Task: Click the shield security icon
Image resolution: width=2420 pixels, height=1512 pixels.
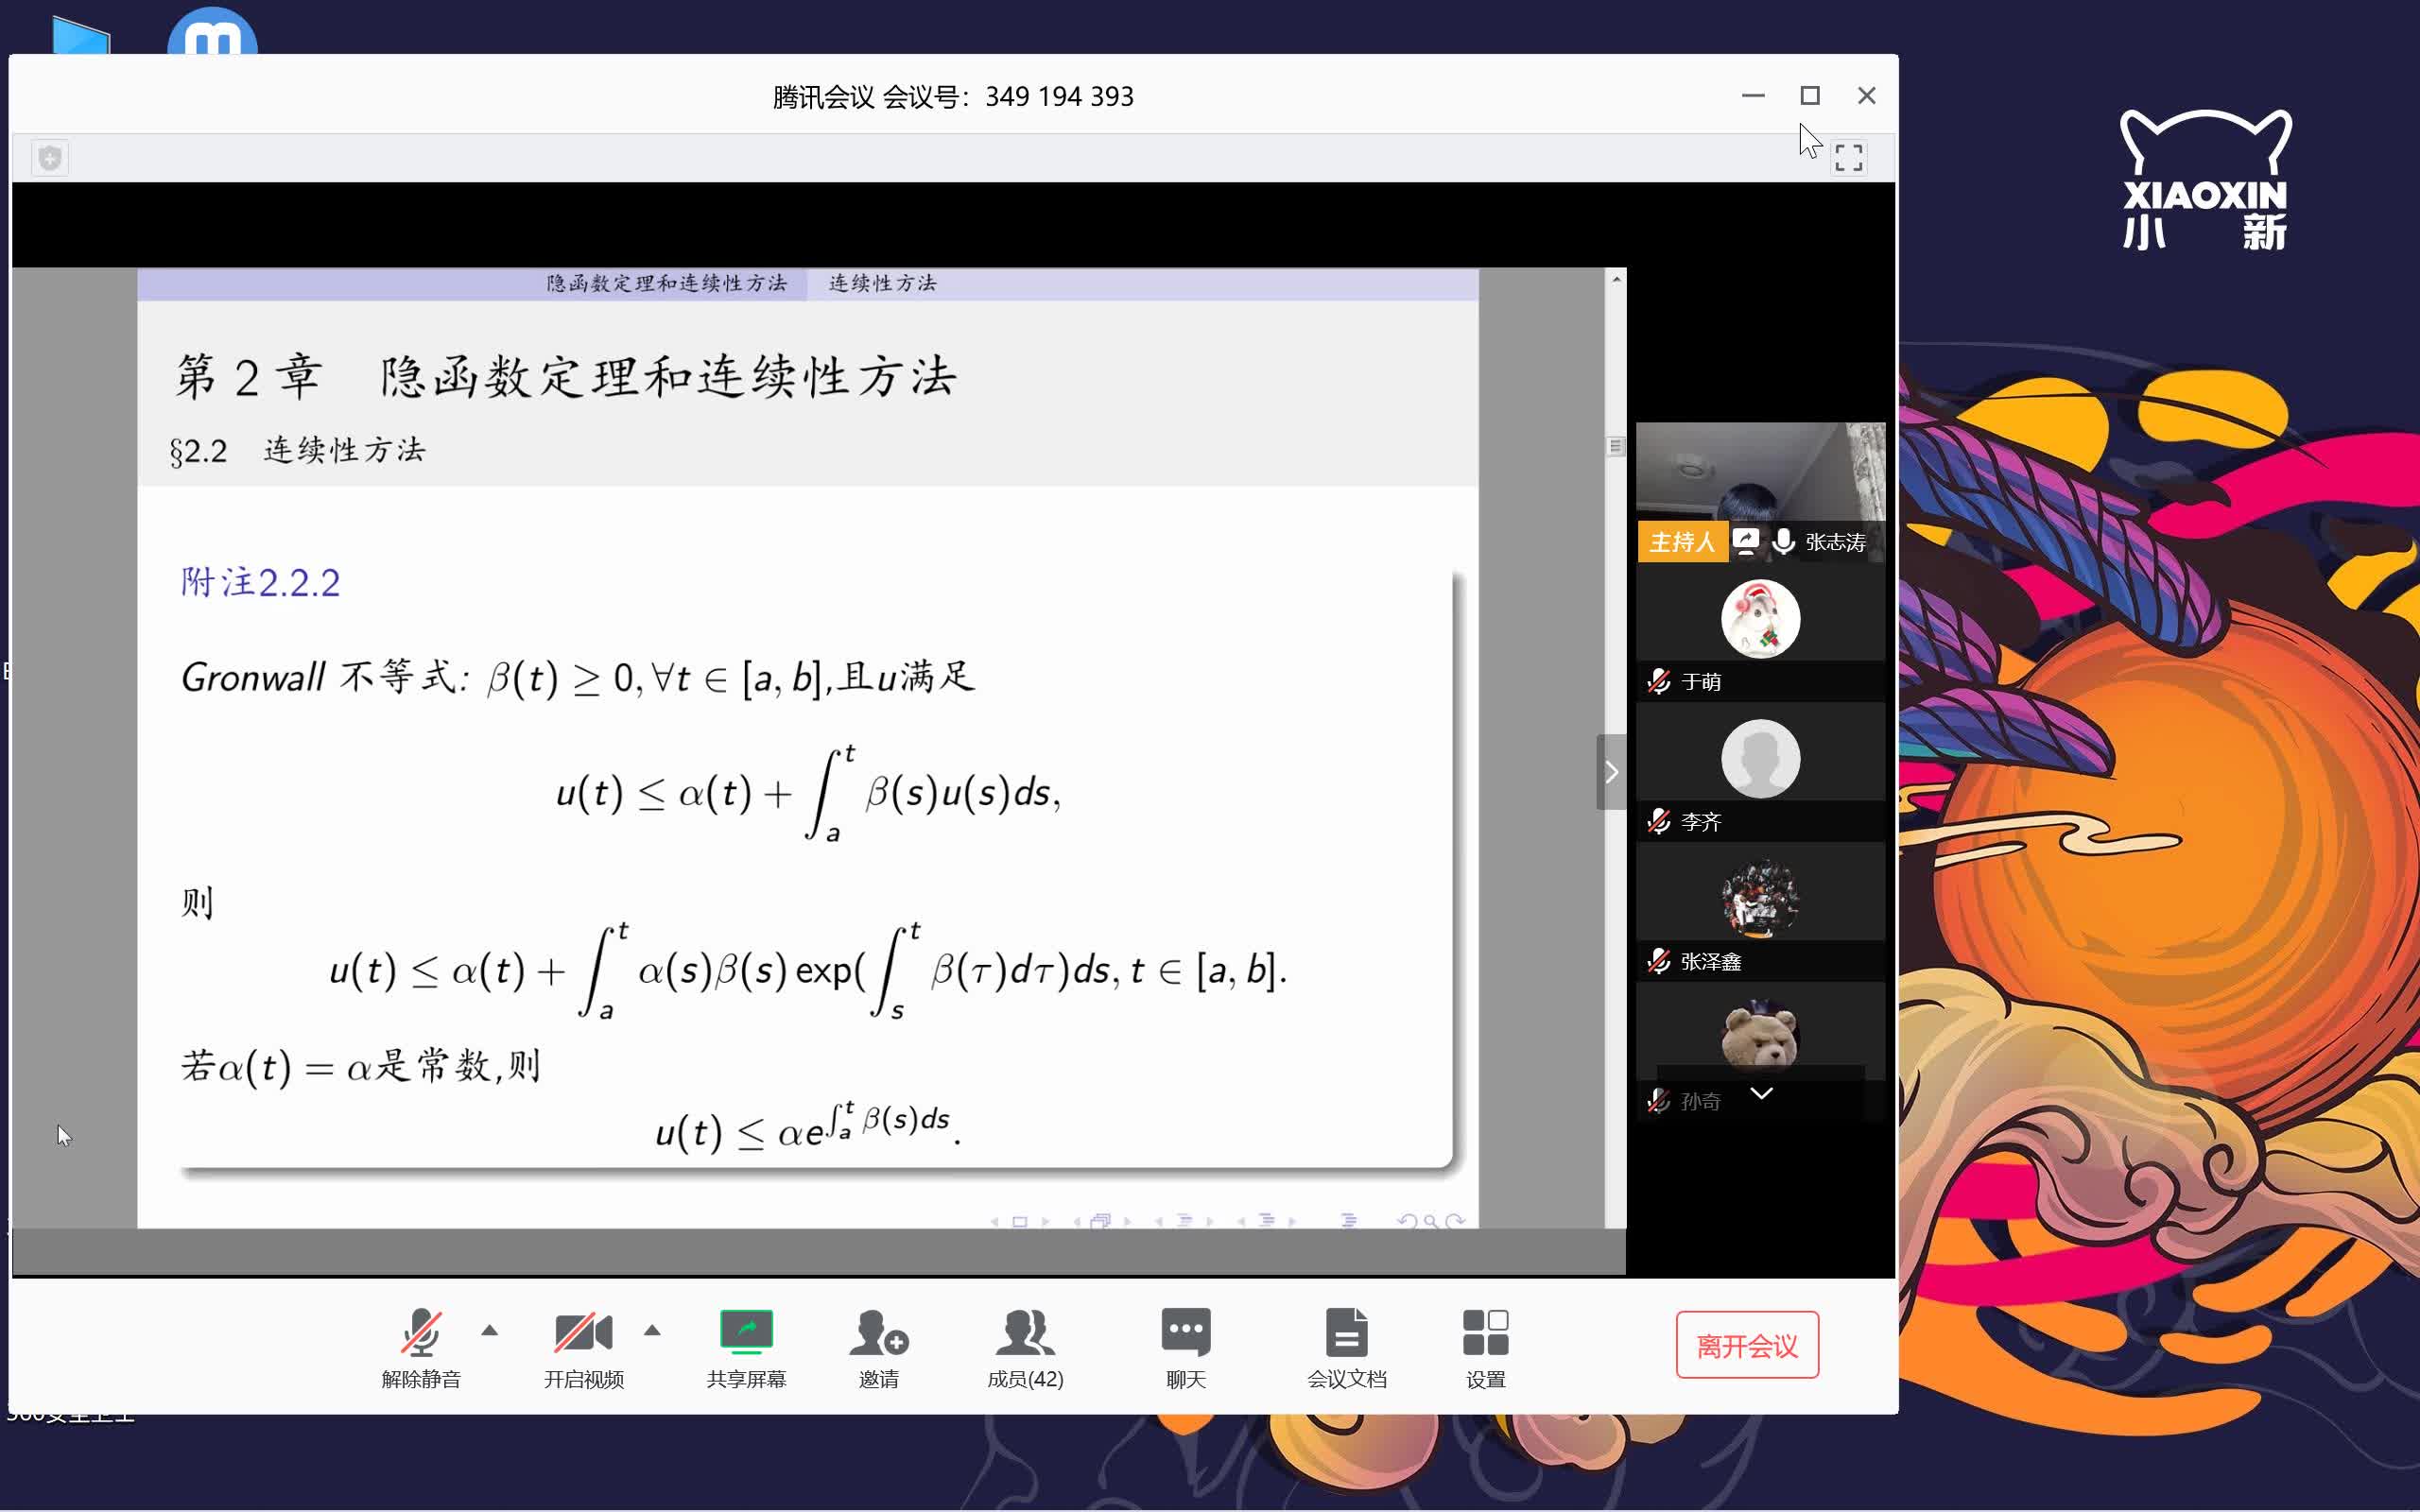Action: [x=50, y=157]
